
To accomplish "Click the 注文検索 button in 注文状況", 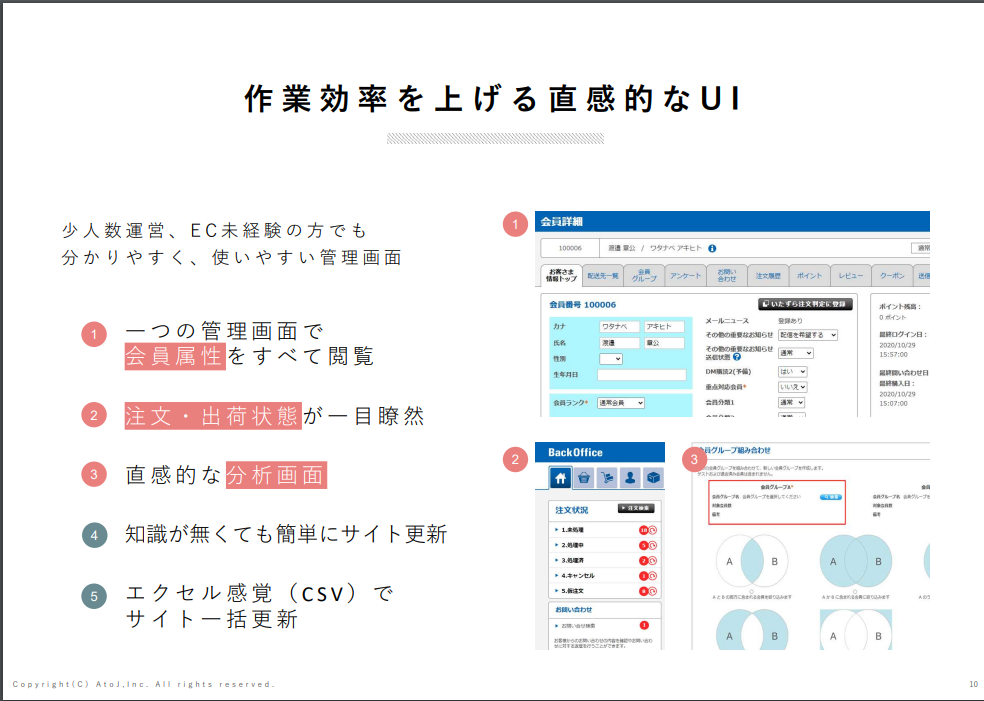I will (636, 508).
